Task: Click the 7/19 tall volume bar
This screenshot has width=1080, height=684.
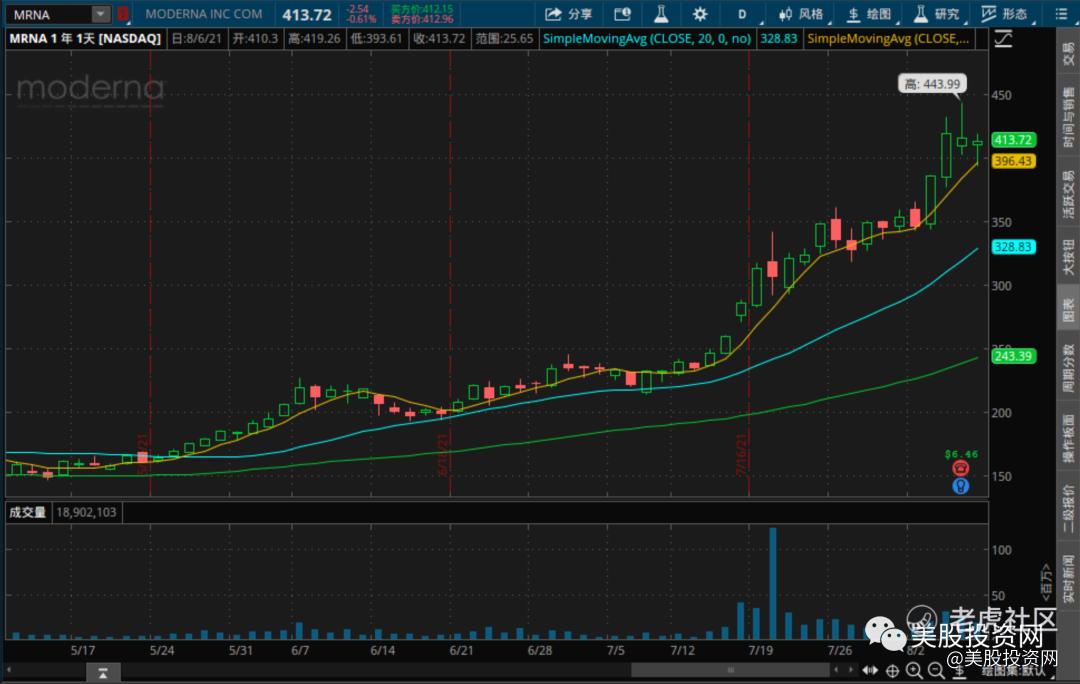Action: click(x=773, y=583)
